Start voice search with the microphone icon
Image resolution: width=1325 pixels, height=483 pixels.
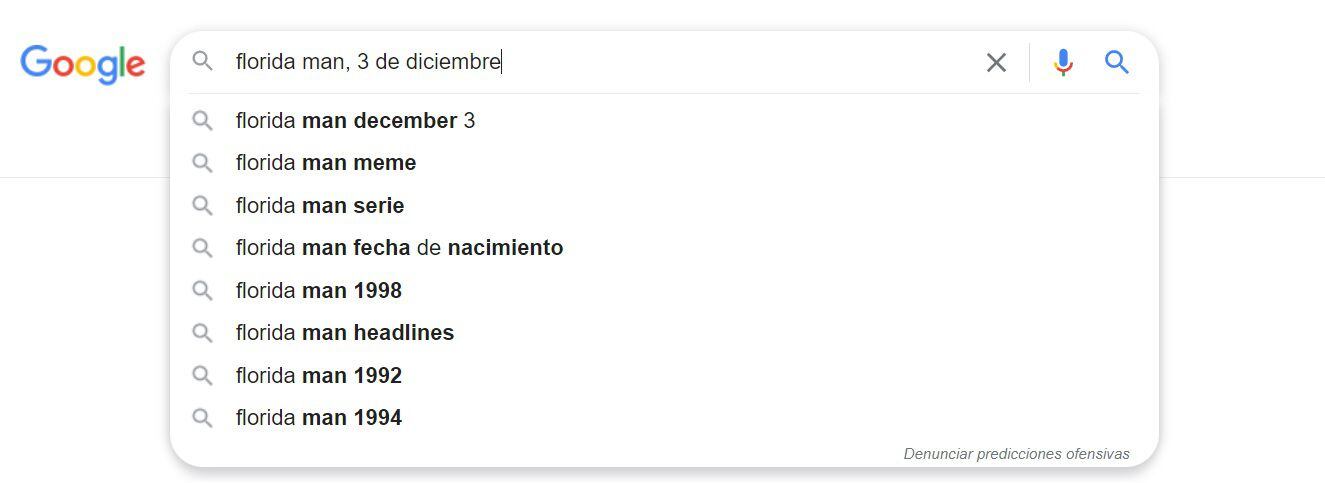pyautogui.click(x=1063, y=63)
